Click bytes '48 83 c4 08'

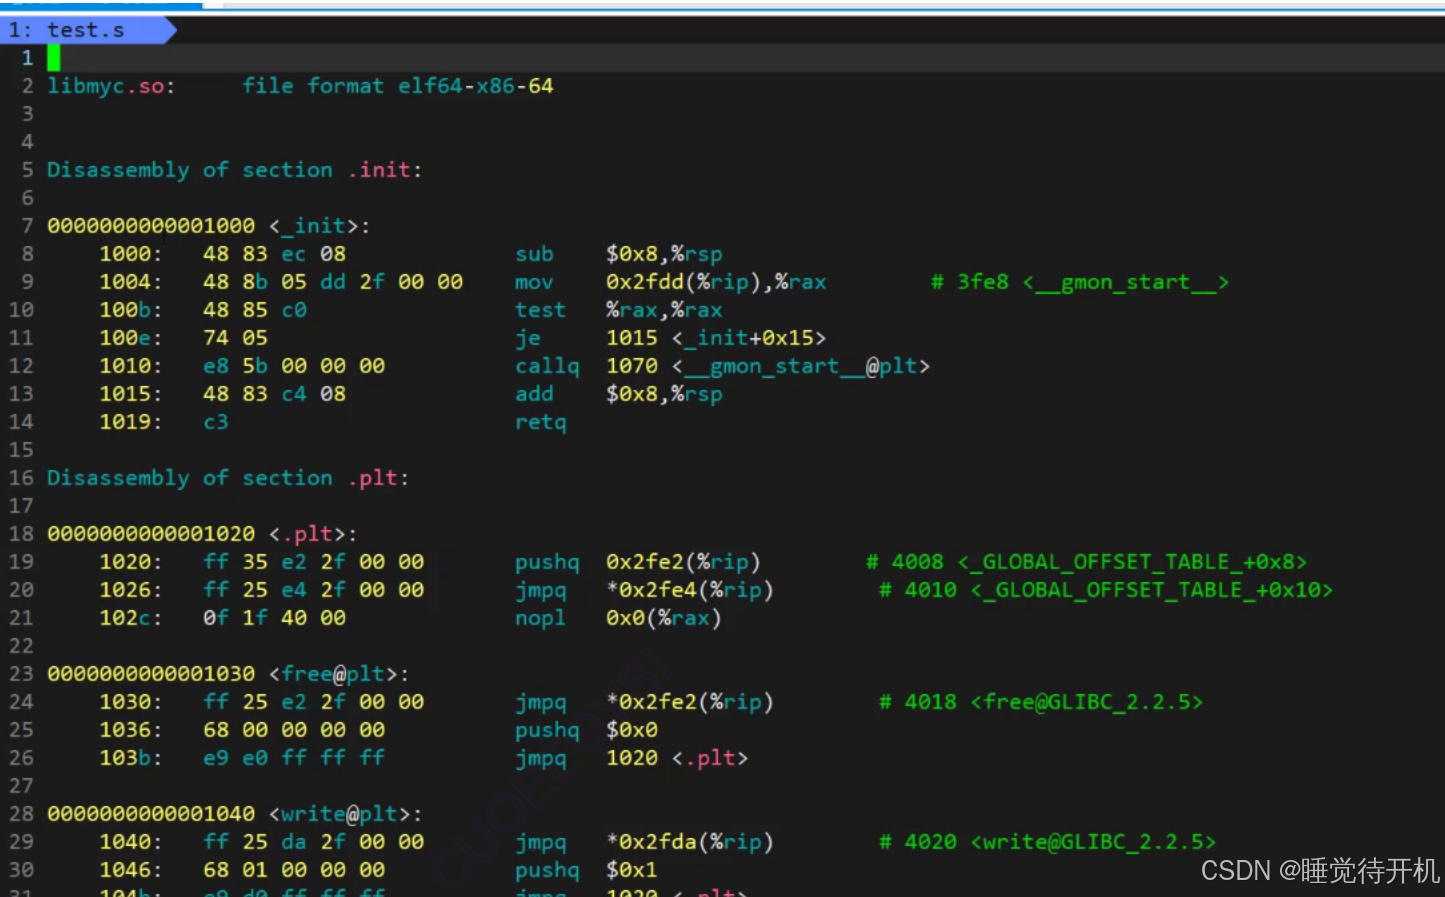[x=274, y=394]
